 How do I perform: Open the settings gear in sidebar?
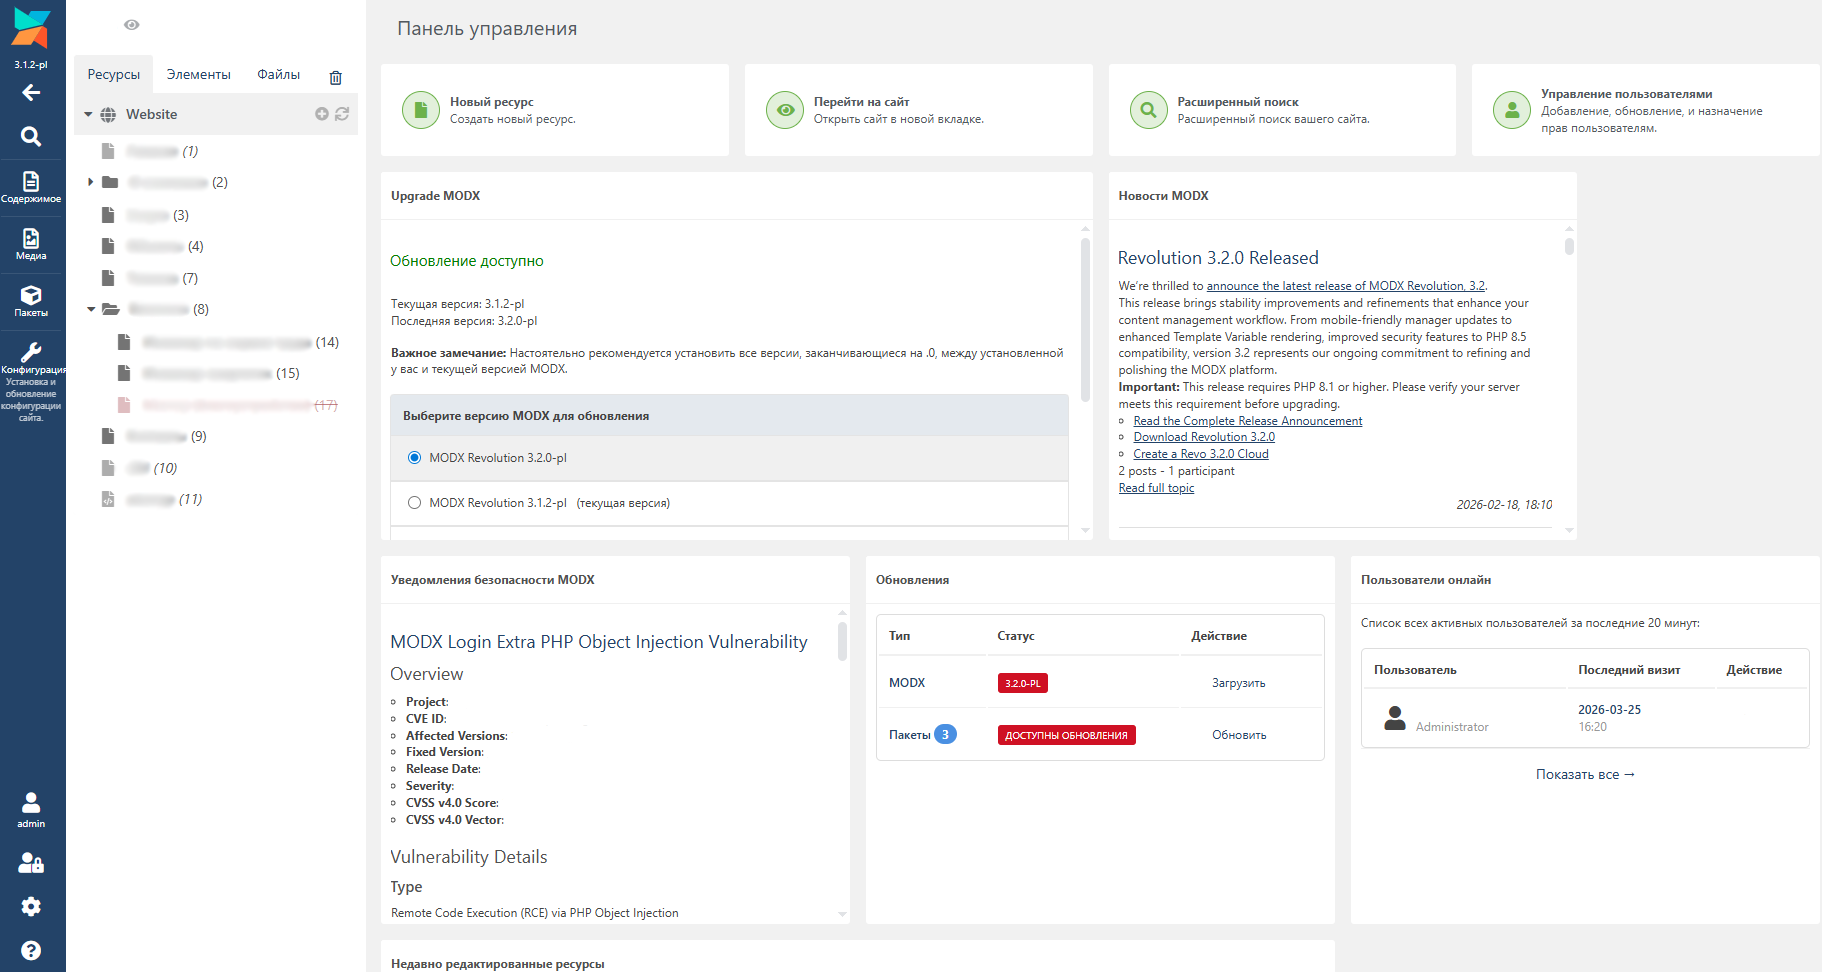pos(31,906)
